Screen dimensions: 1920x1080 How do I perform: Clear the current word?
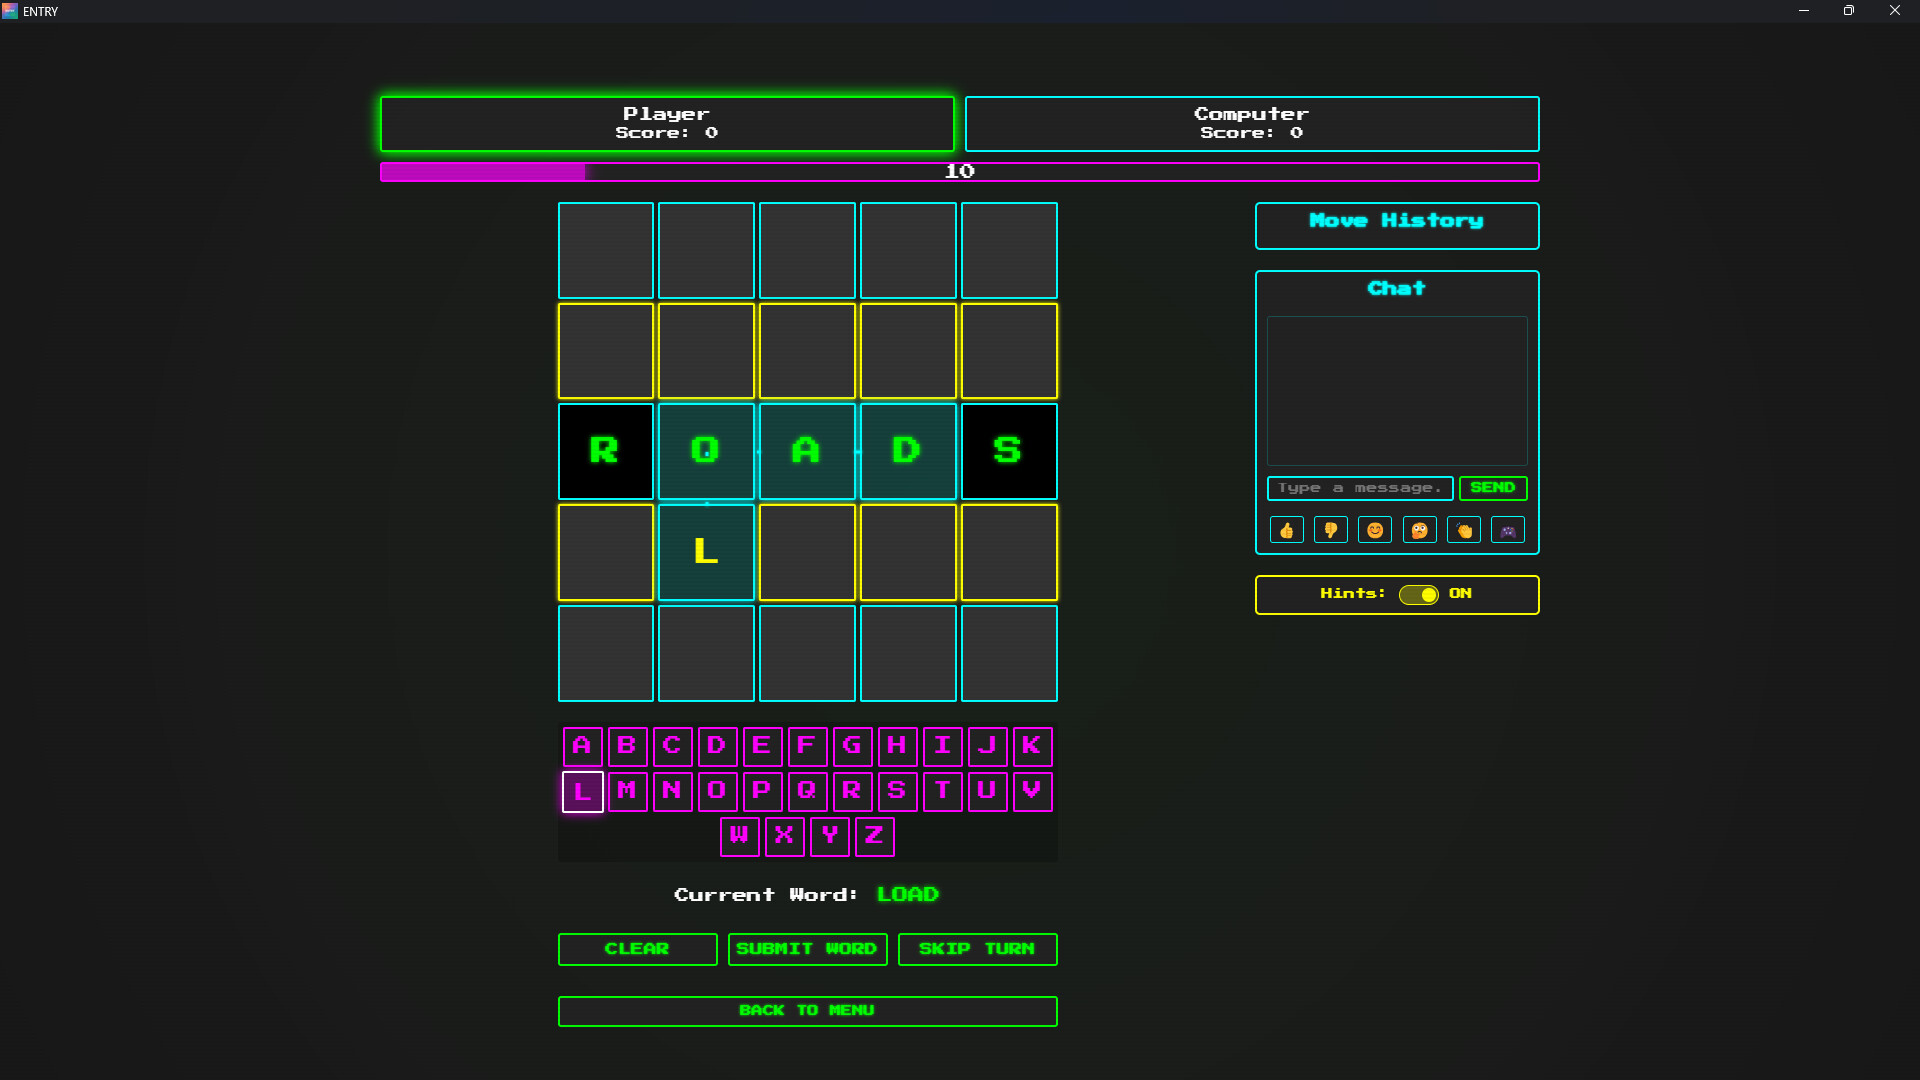point(637,949)
